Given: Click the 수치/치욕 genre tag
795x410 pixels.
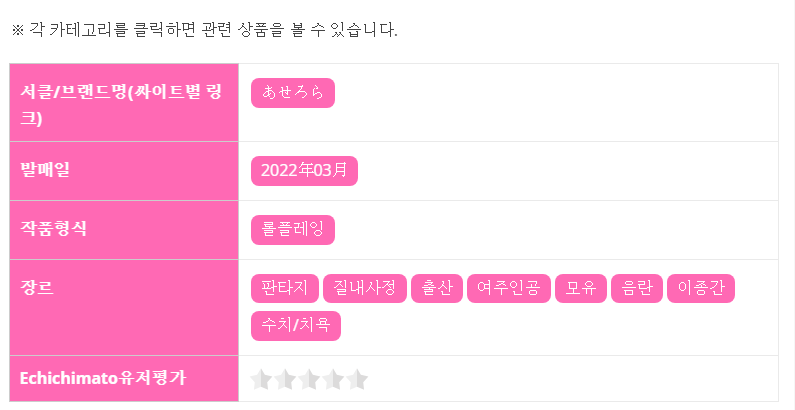Looking at the screenshot, I should click(296, 326).
